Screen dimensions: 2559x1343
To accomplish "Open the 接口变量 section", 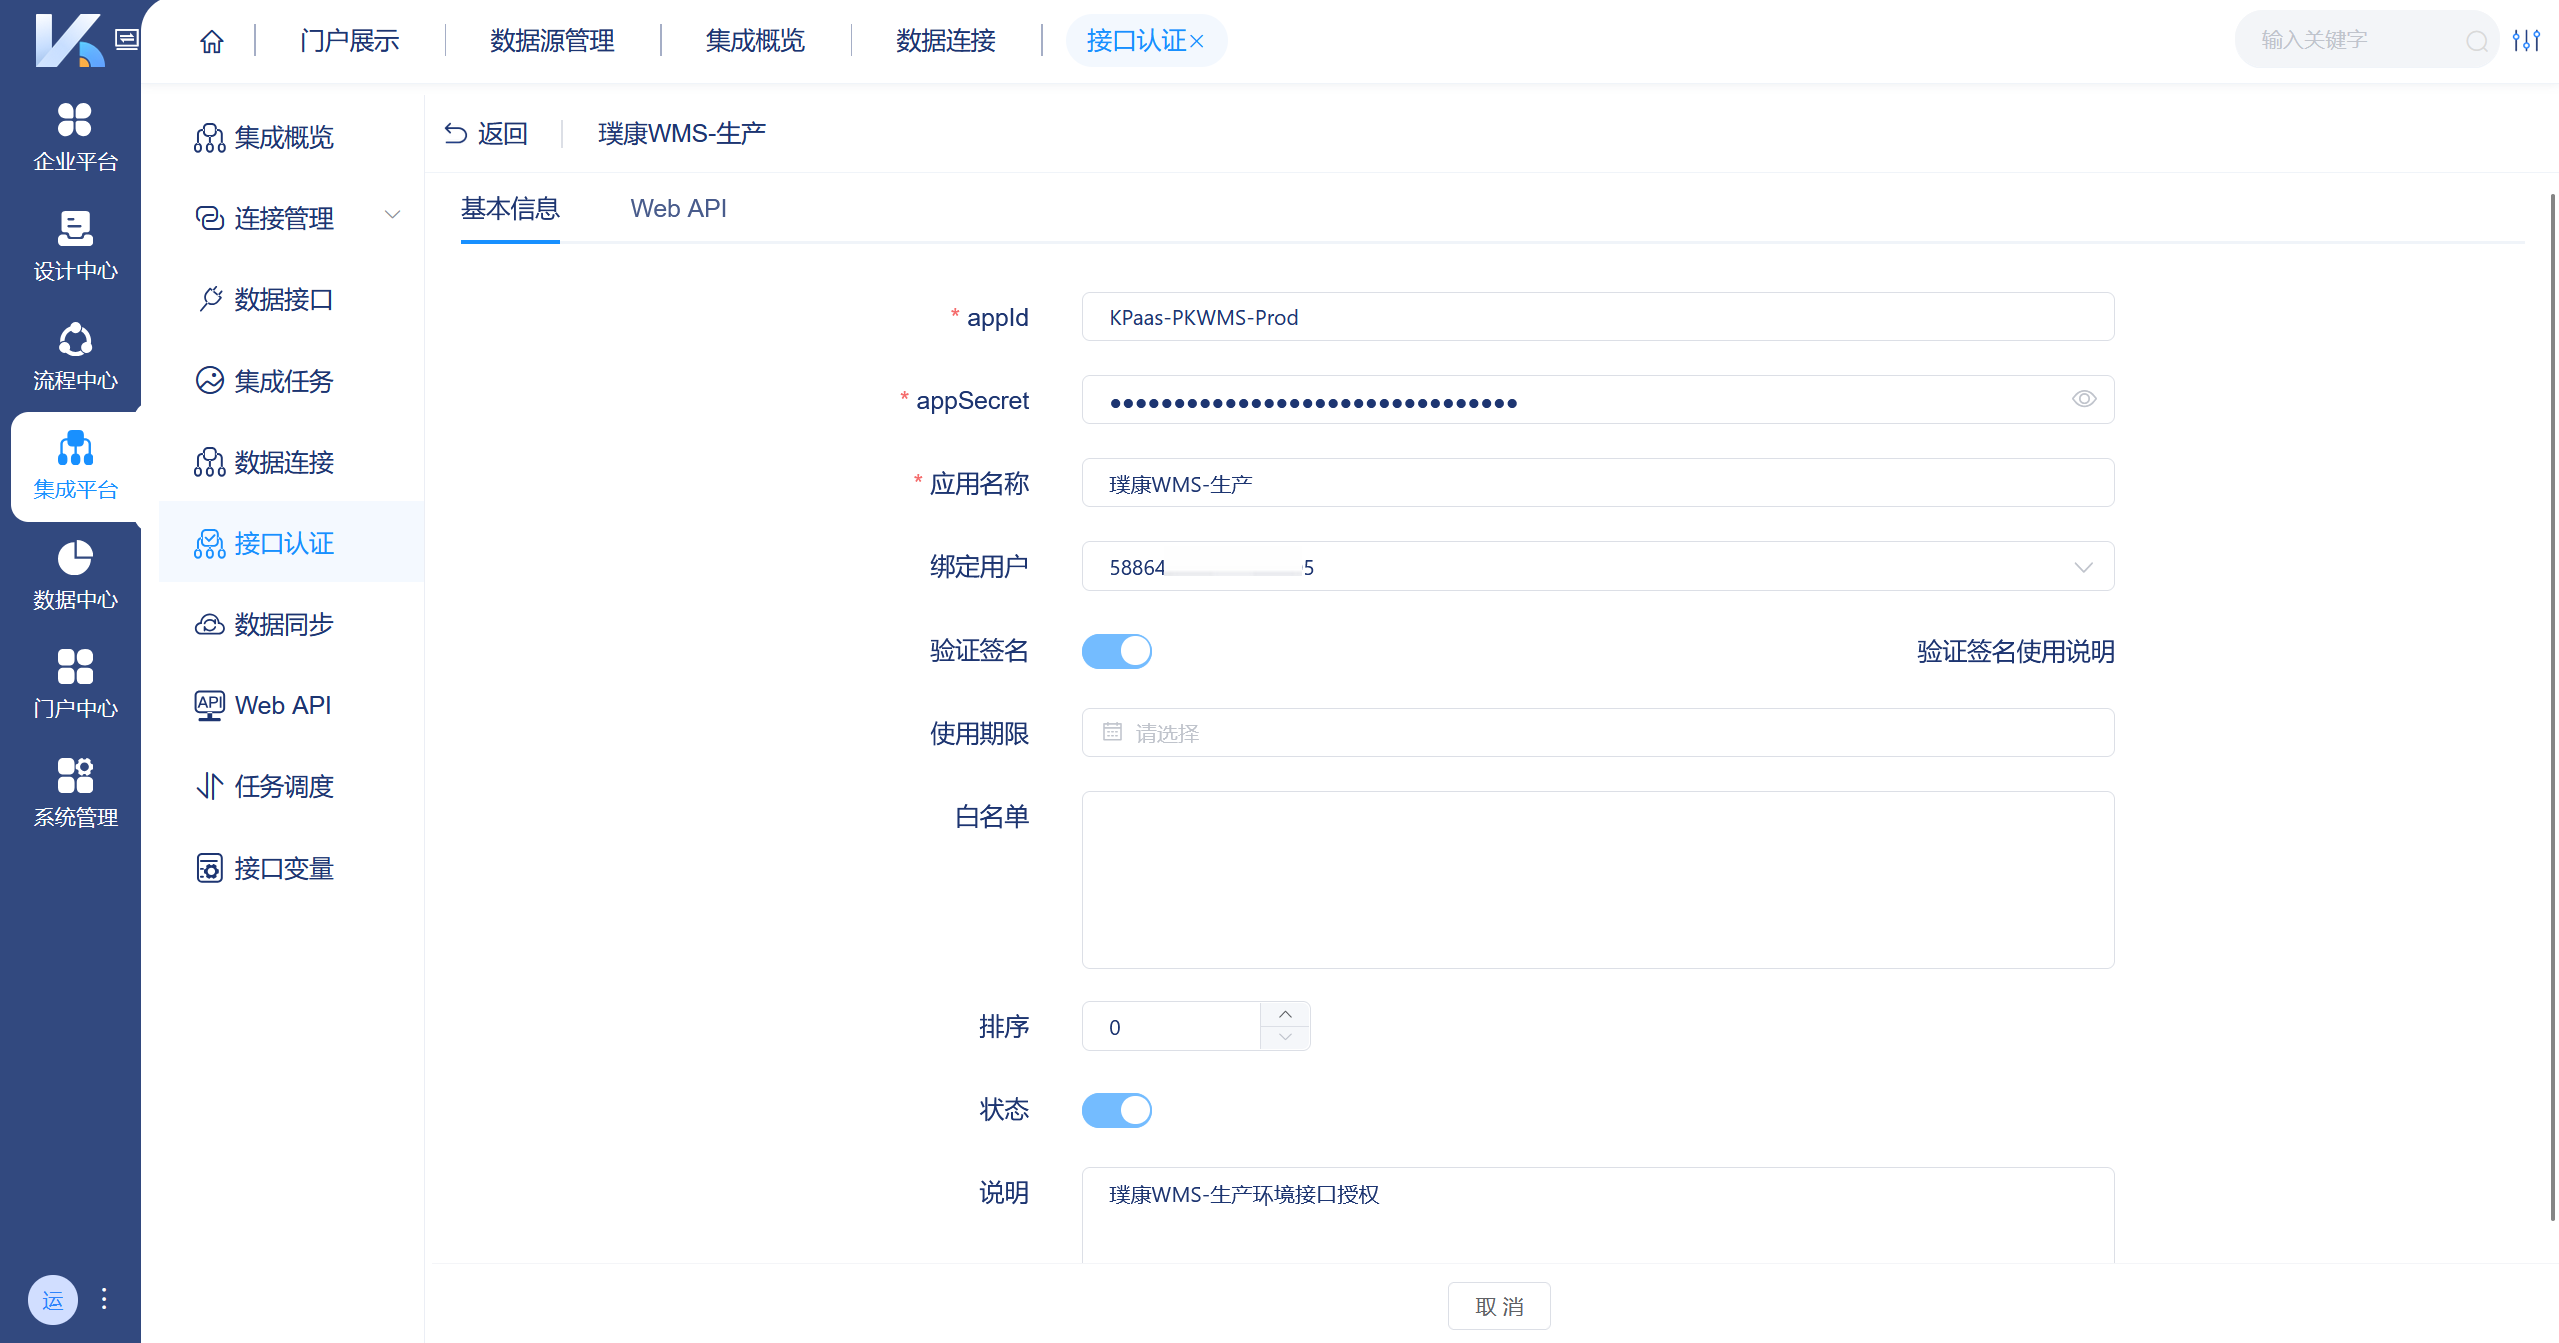I will [284, 868].
